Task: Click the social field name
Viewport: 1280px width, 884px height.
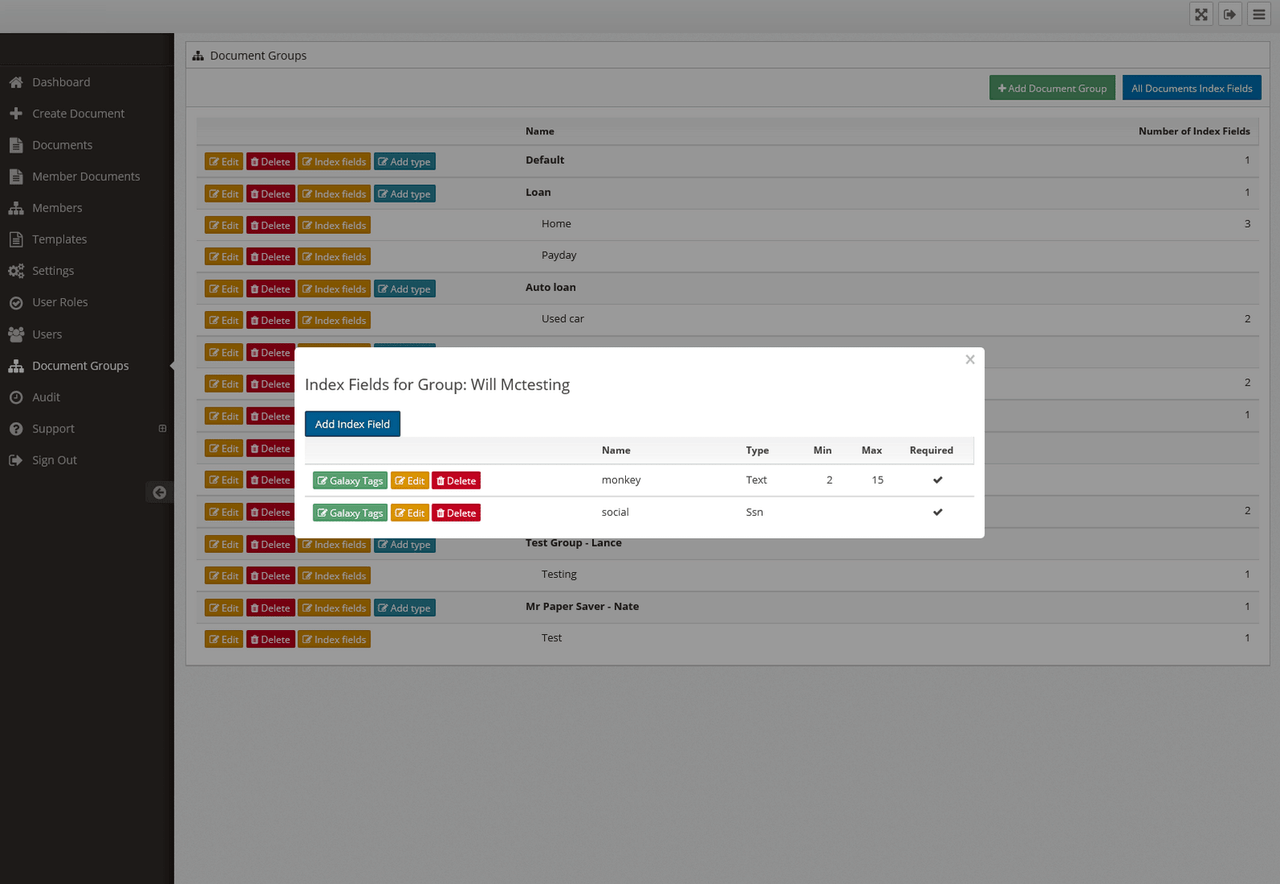Action: tap(615, 512)
